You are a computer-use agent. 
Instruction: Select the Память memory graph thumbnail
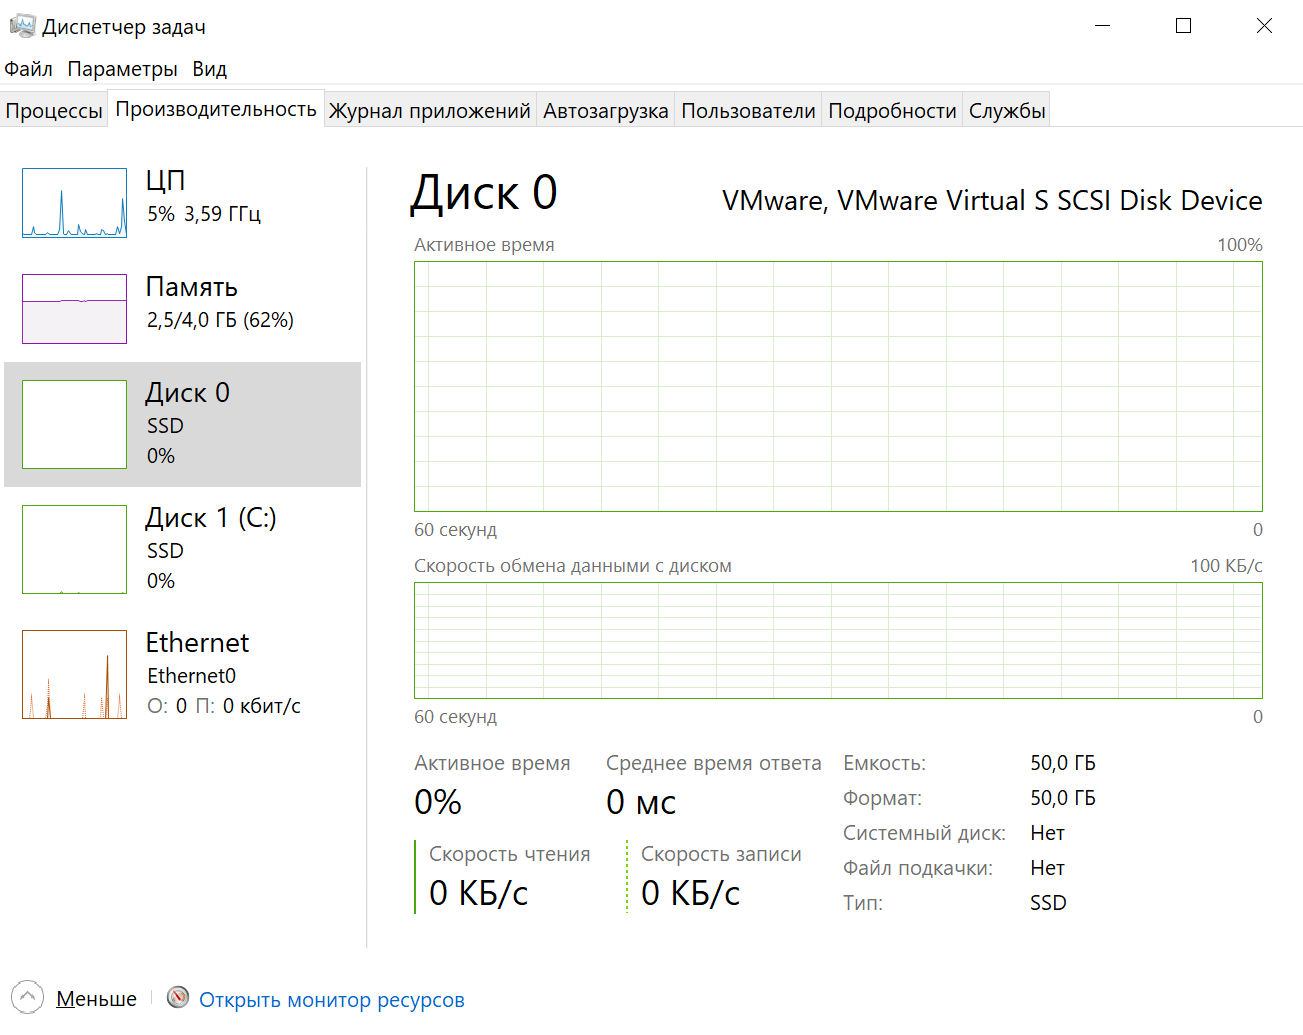pyautogui.click(x=75, y=309)
